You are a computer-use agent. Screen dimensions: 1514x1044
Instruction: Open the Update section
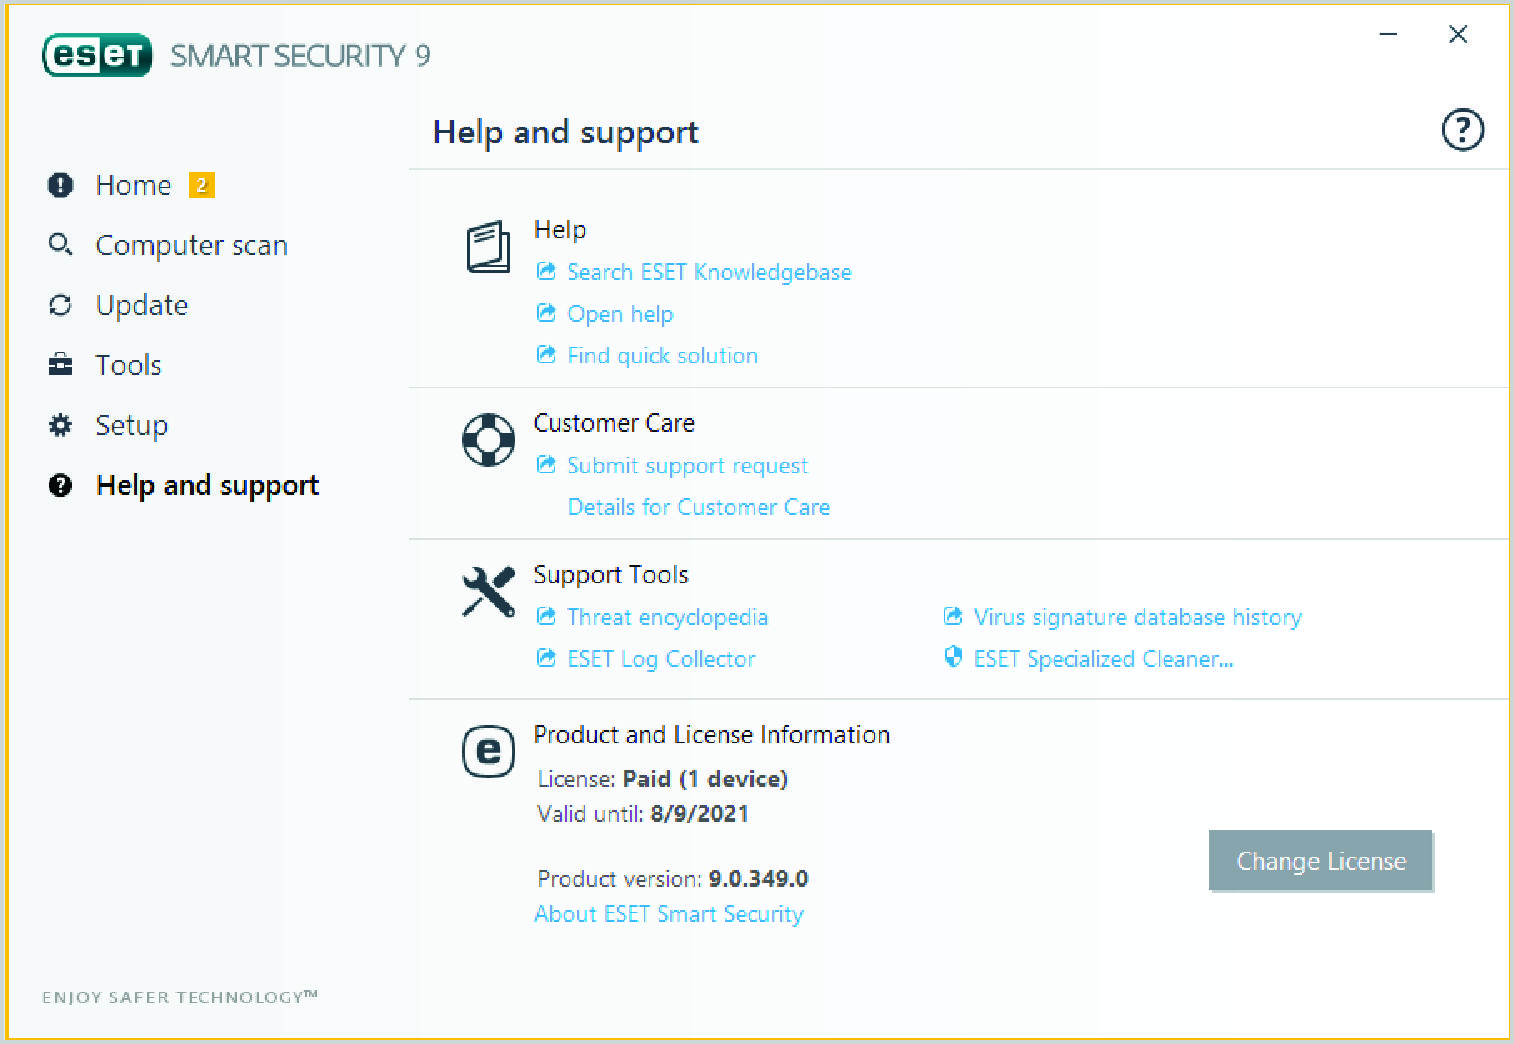tap(141, 306)
